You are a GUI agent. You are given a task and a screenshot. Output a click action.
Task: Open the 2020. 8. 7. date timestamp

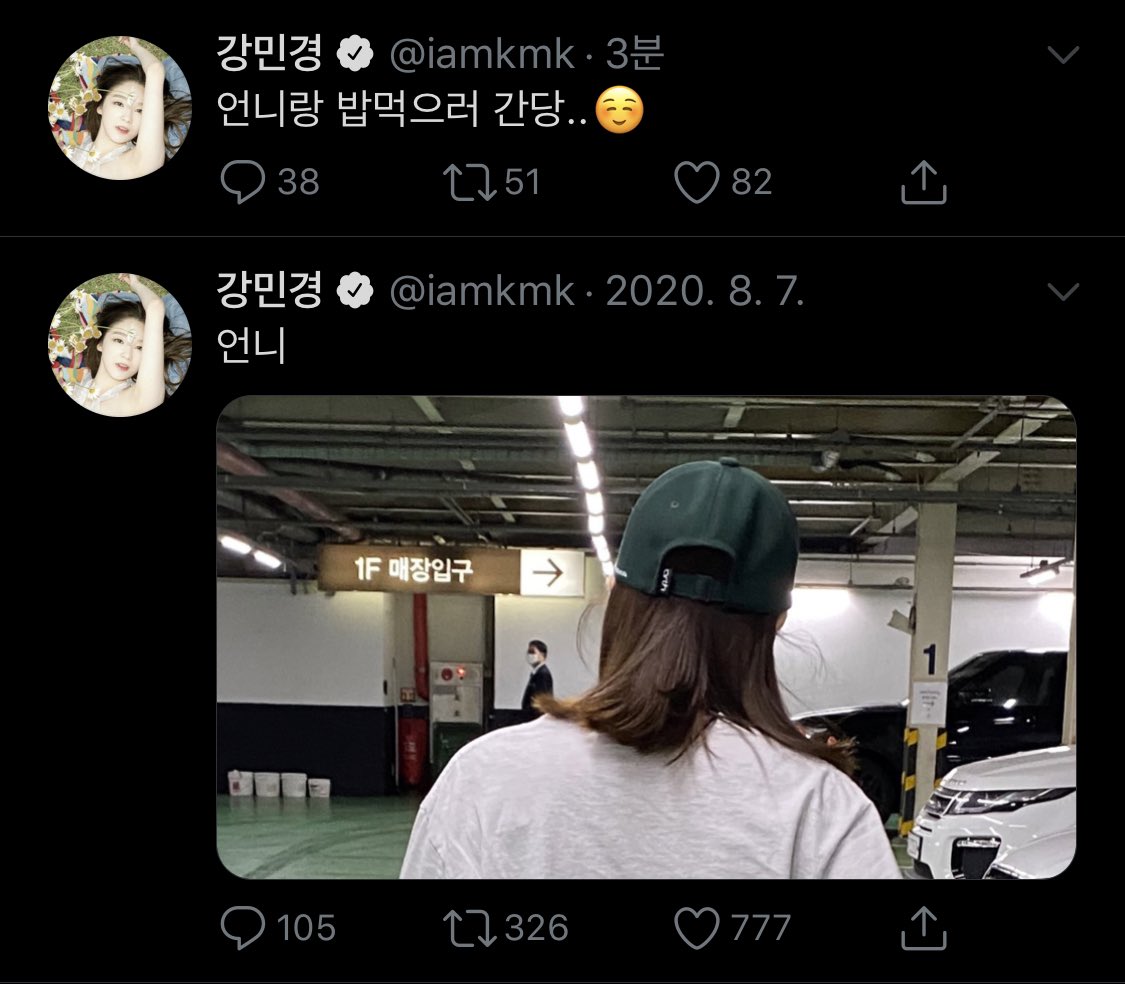click(x=705, y=292)
